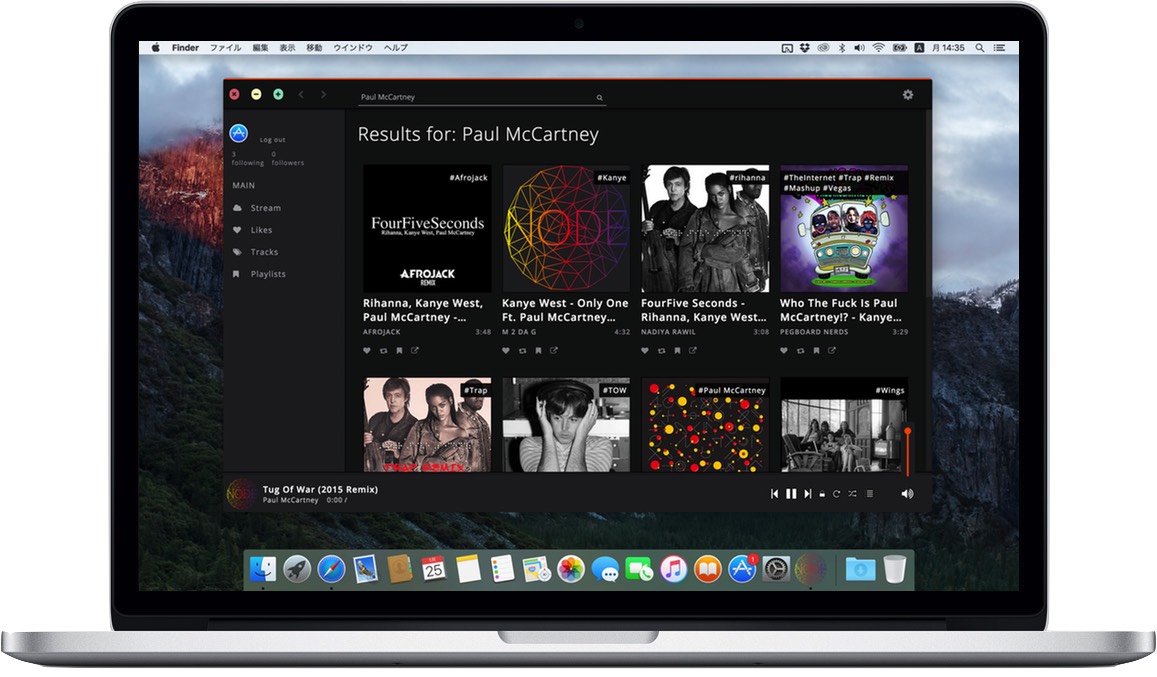The width and height of the screenshot is (1157, 677).
Task: Play the Kanye West Only One cover
Action: coord(566,228)
